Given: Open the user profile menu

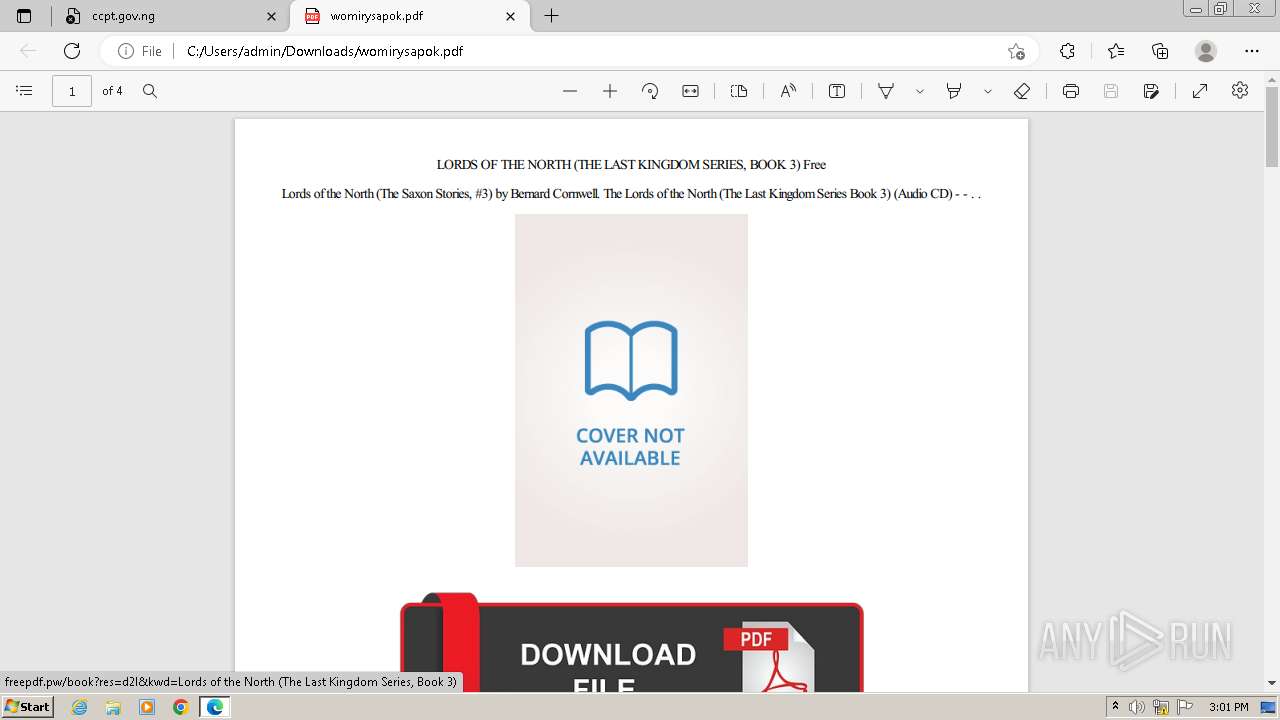Looking at the screenshot, I should point(1206,51).
